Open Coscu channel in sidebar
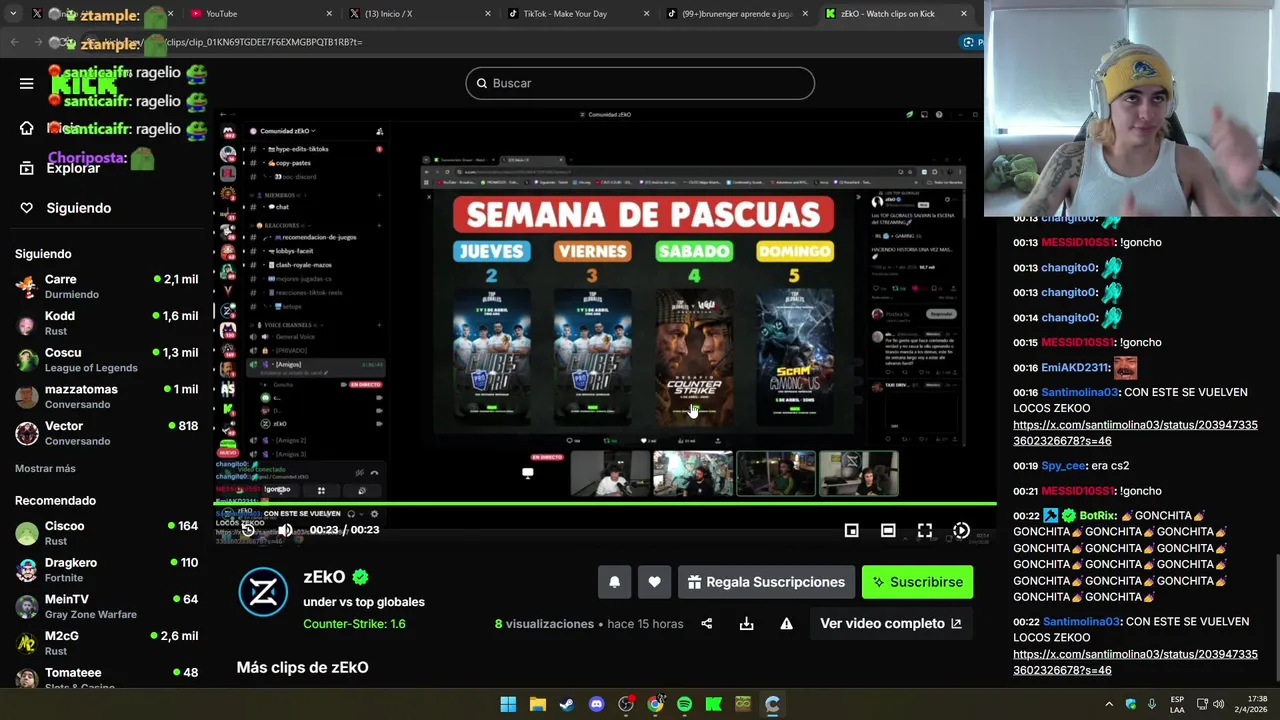This screenshot has height=720, width=1280. point(106,360)
